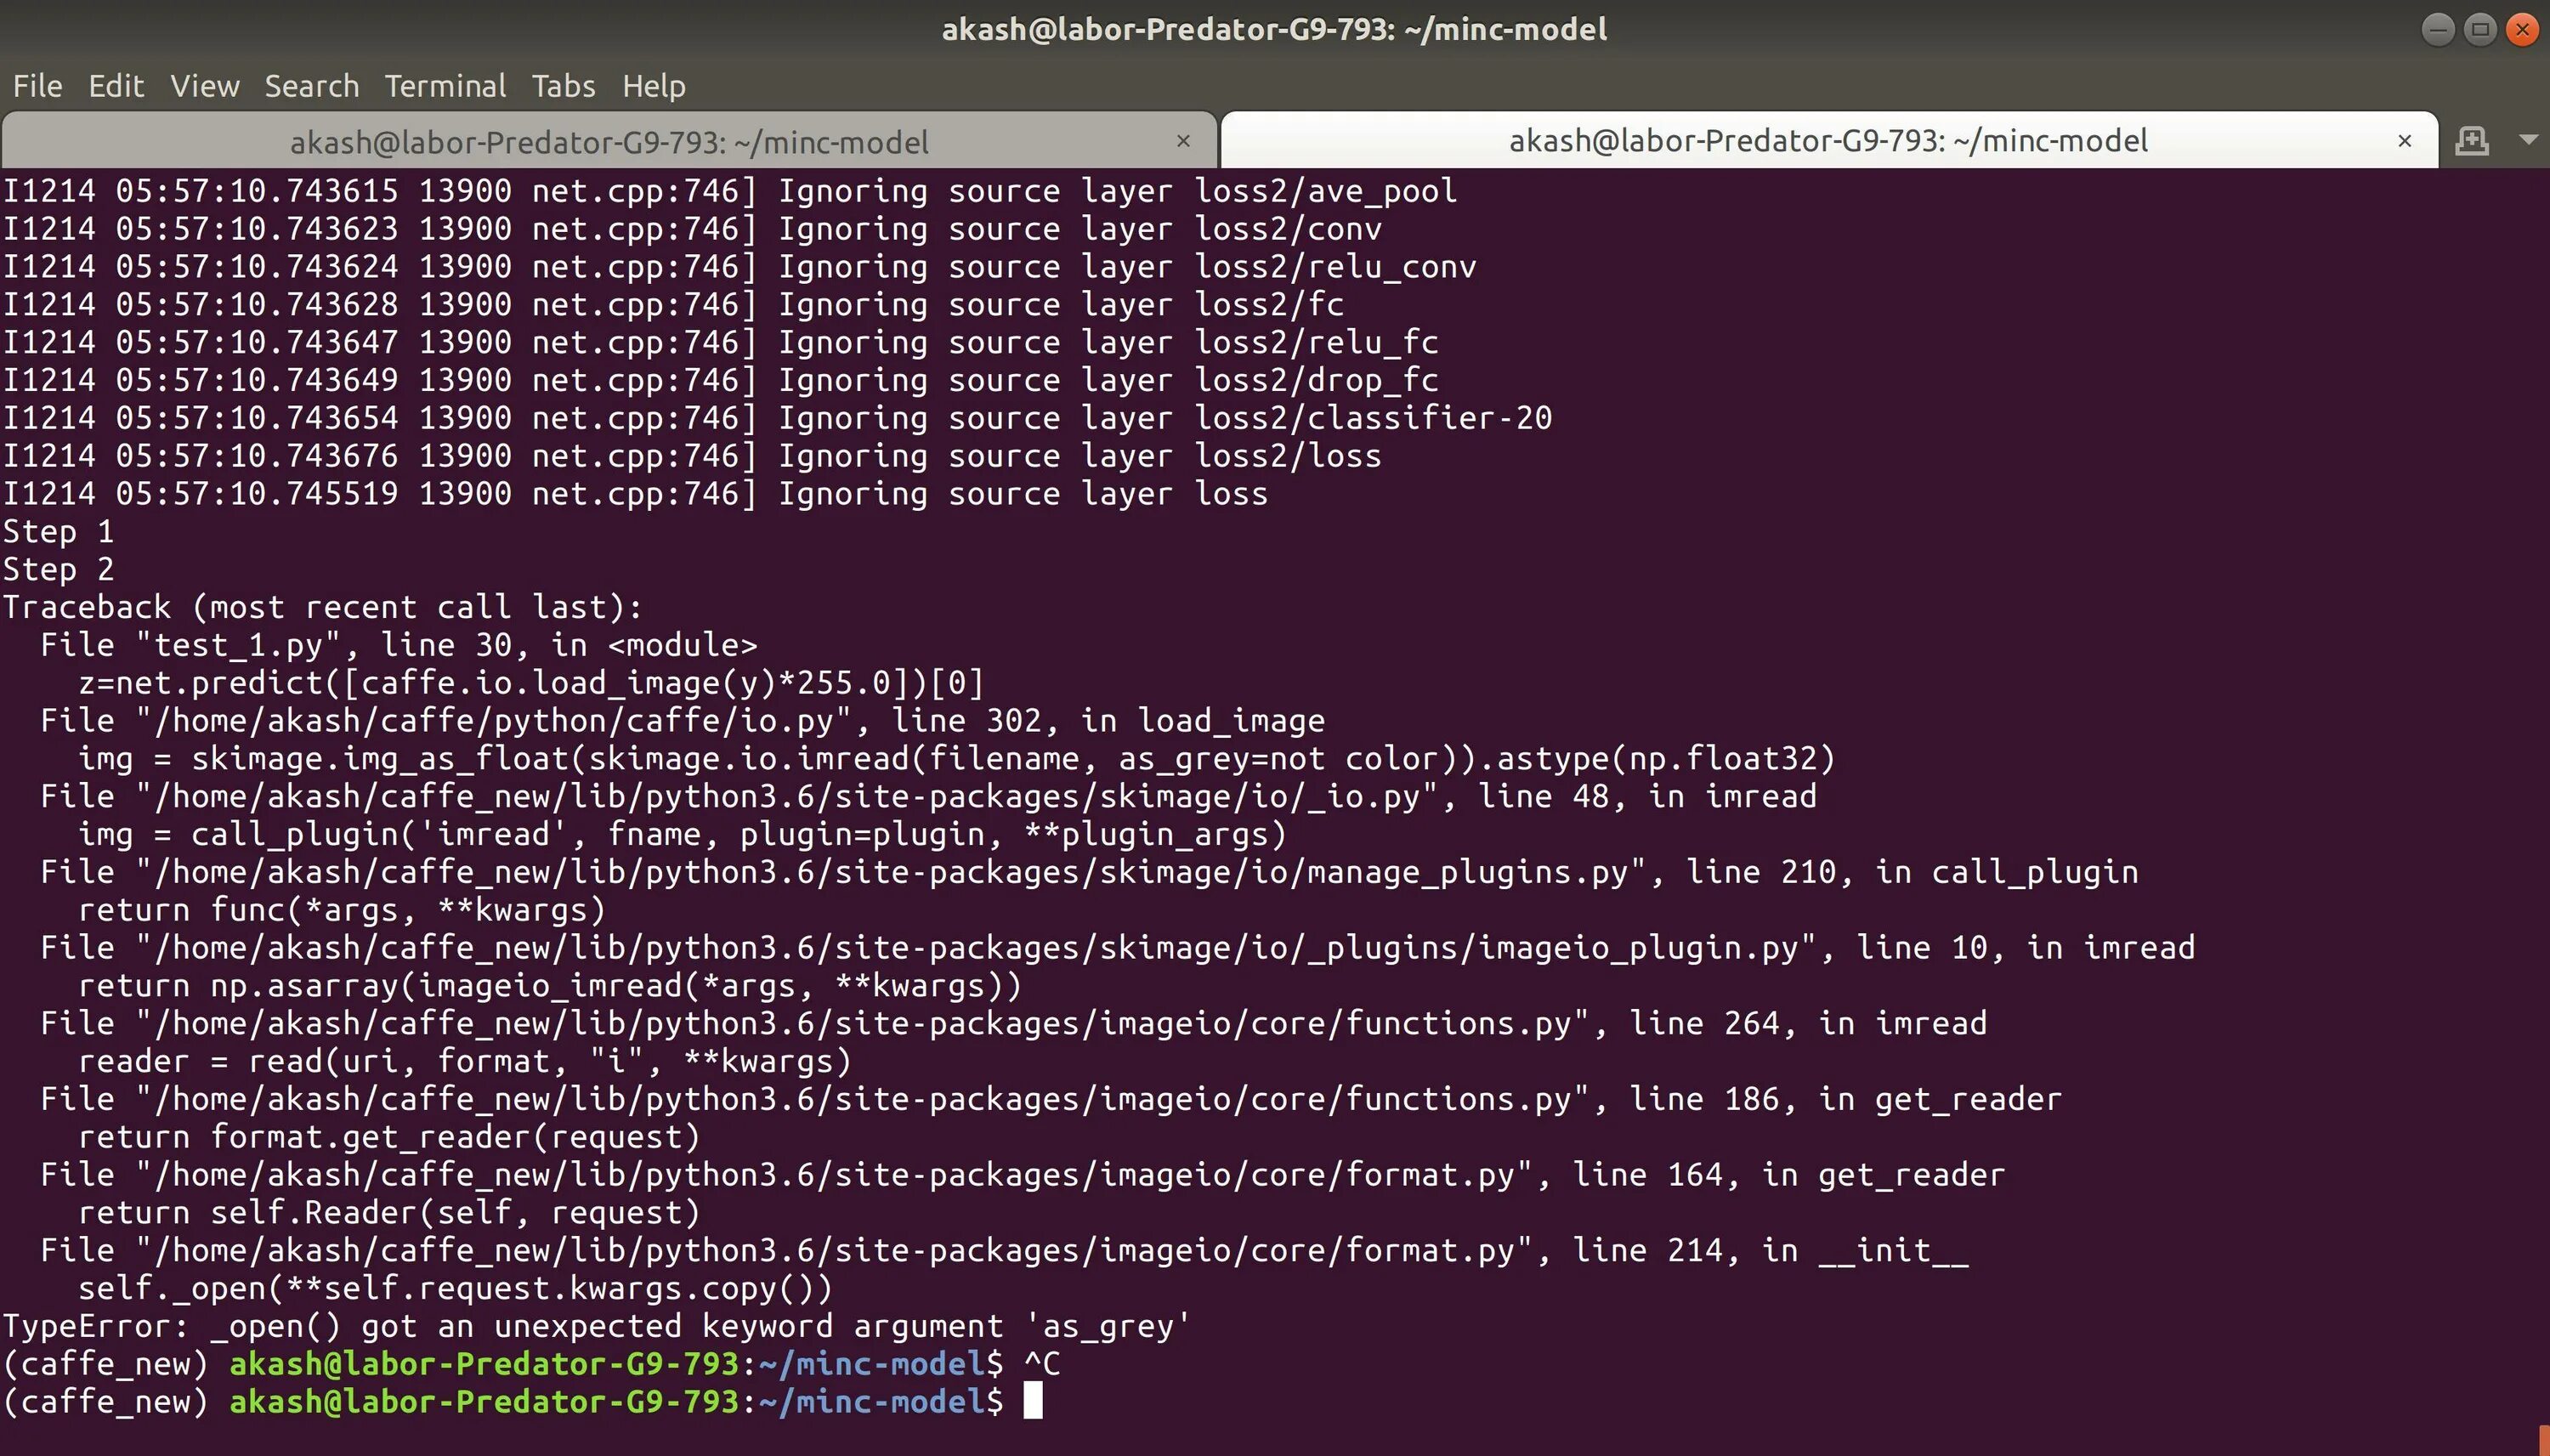The image size is (2550, 1456).
Task: Click the window title bar text
Action: coord(1274,30)
